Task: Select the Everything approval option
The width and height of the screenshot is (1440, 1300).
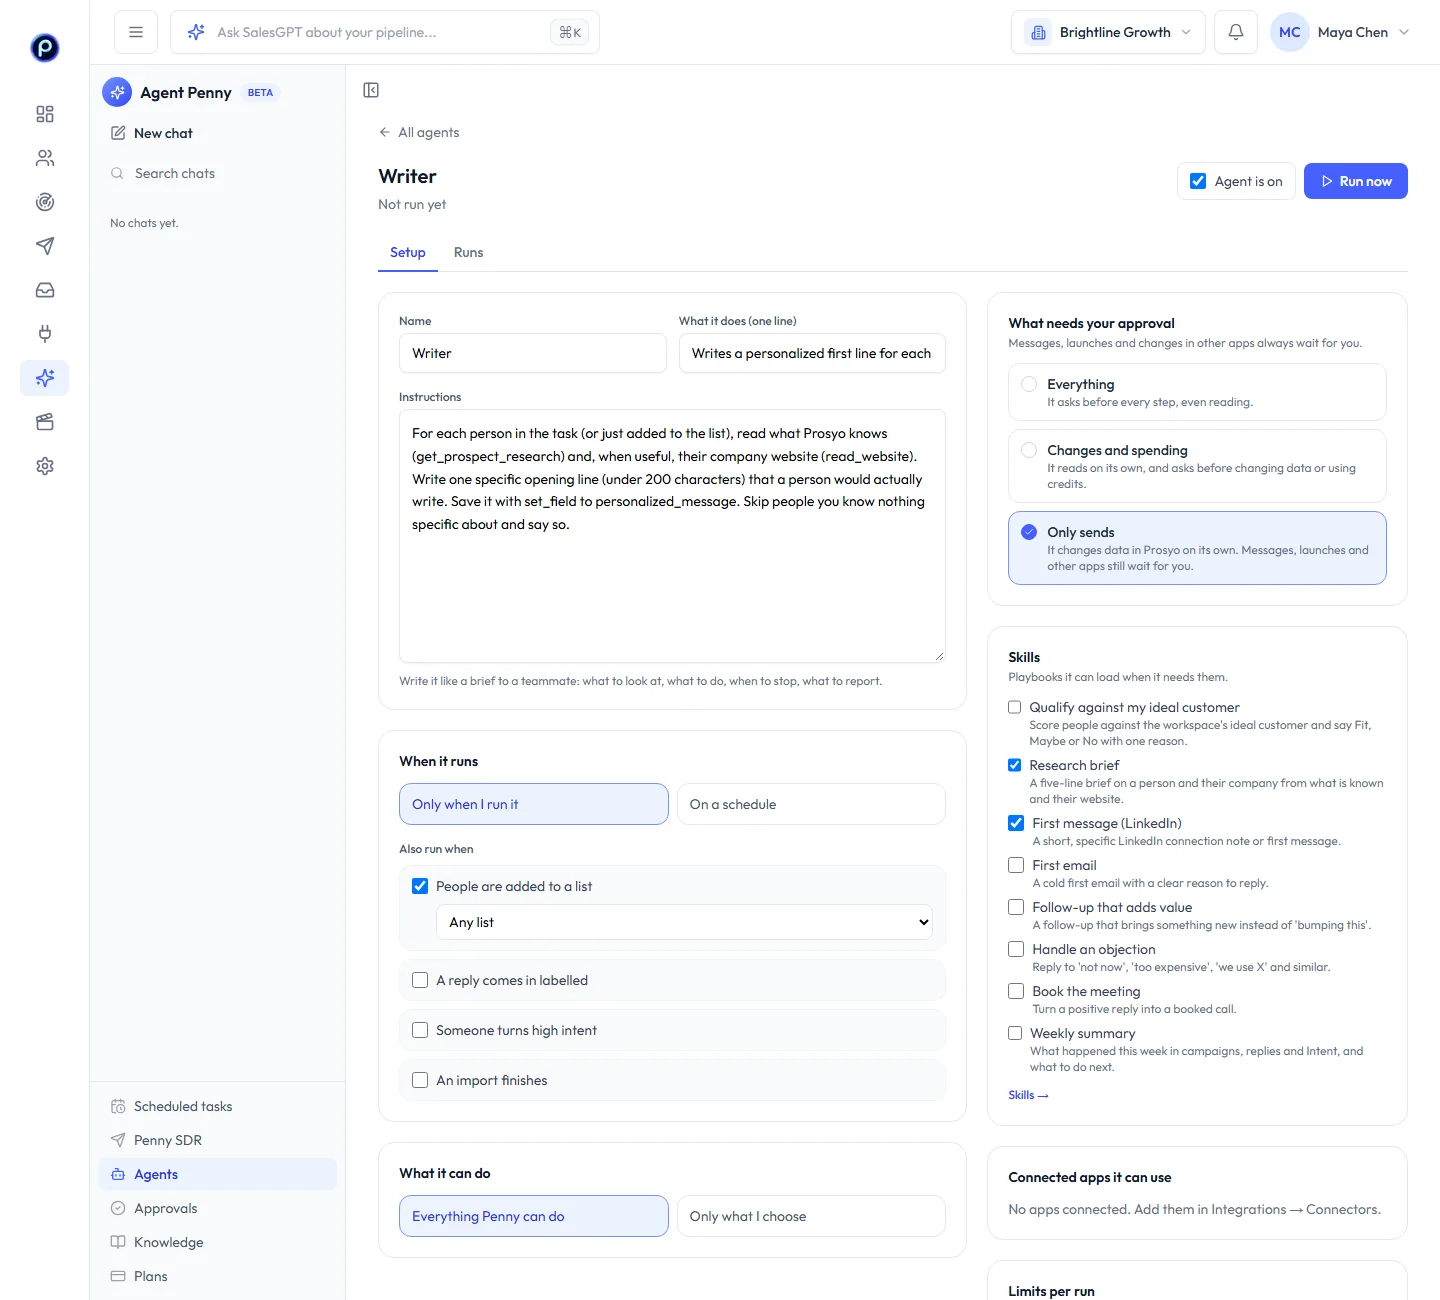Action: click(1197, 392)
